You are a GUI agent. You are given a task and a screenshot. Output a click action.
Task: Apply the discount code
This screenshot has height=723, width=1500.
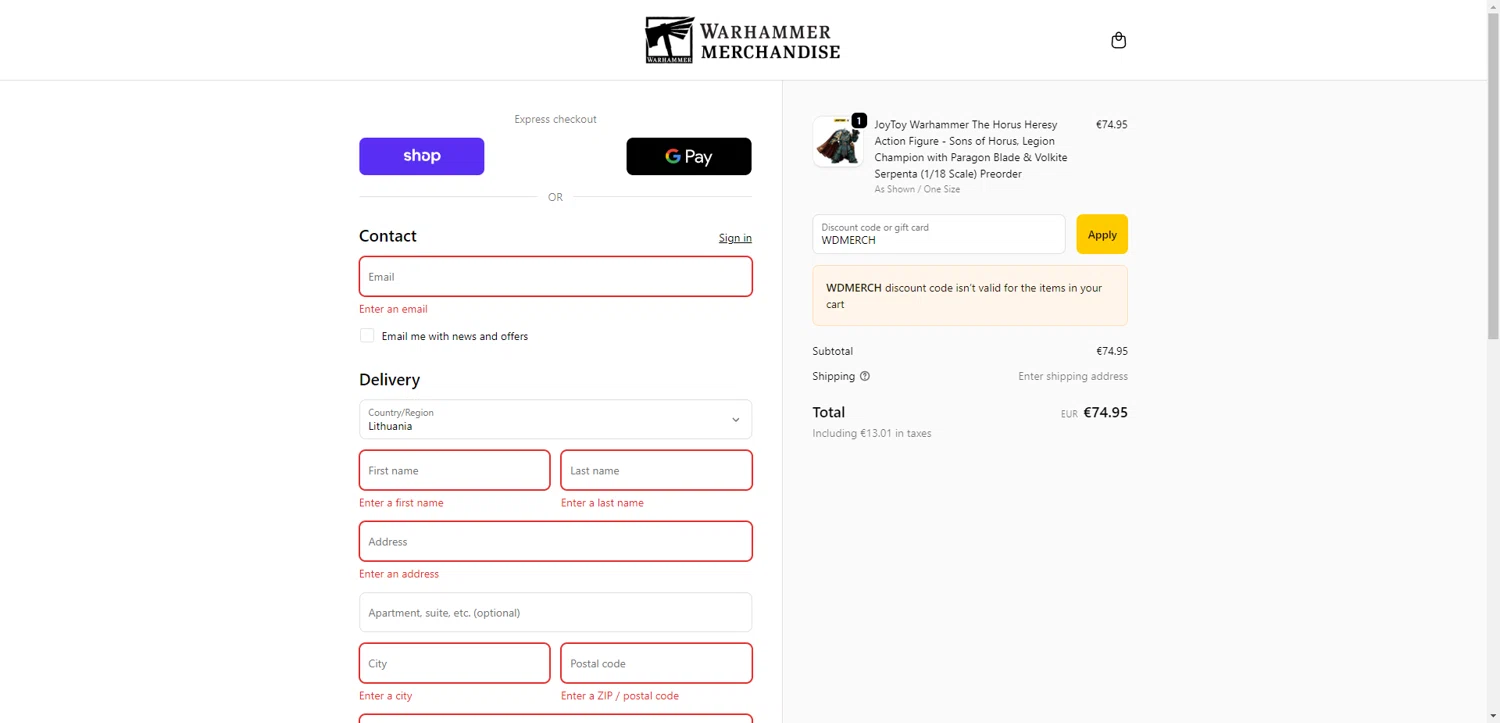[x=1102, y=234]
